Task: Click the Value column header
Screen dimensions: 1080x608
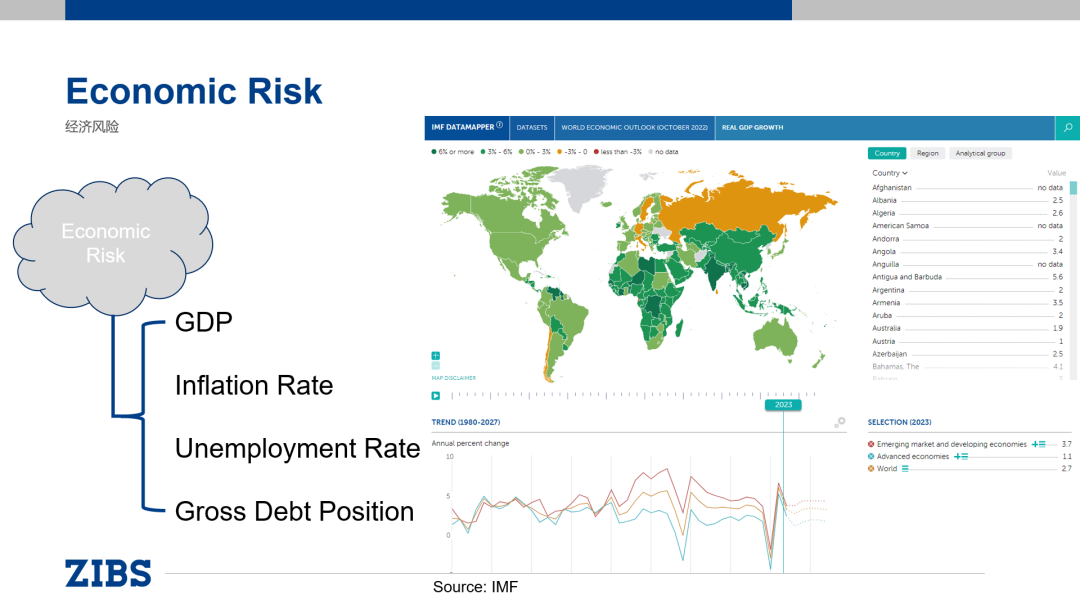Action: coord(1056,174)
